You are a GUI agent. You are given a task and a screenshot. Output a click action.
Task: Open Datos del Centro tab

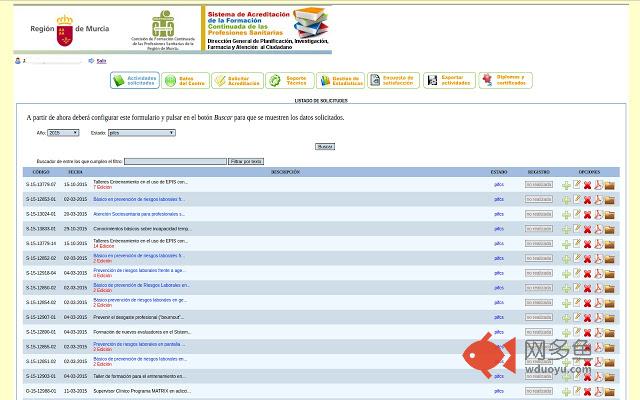[185, 80]
